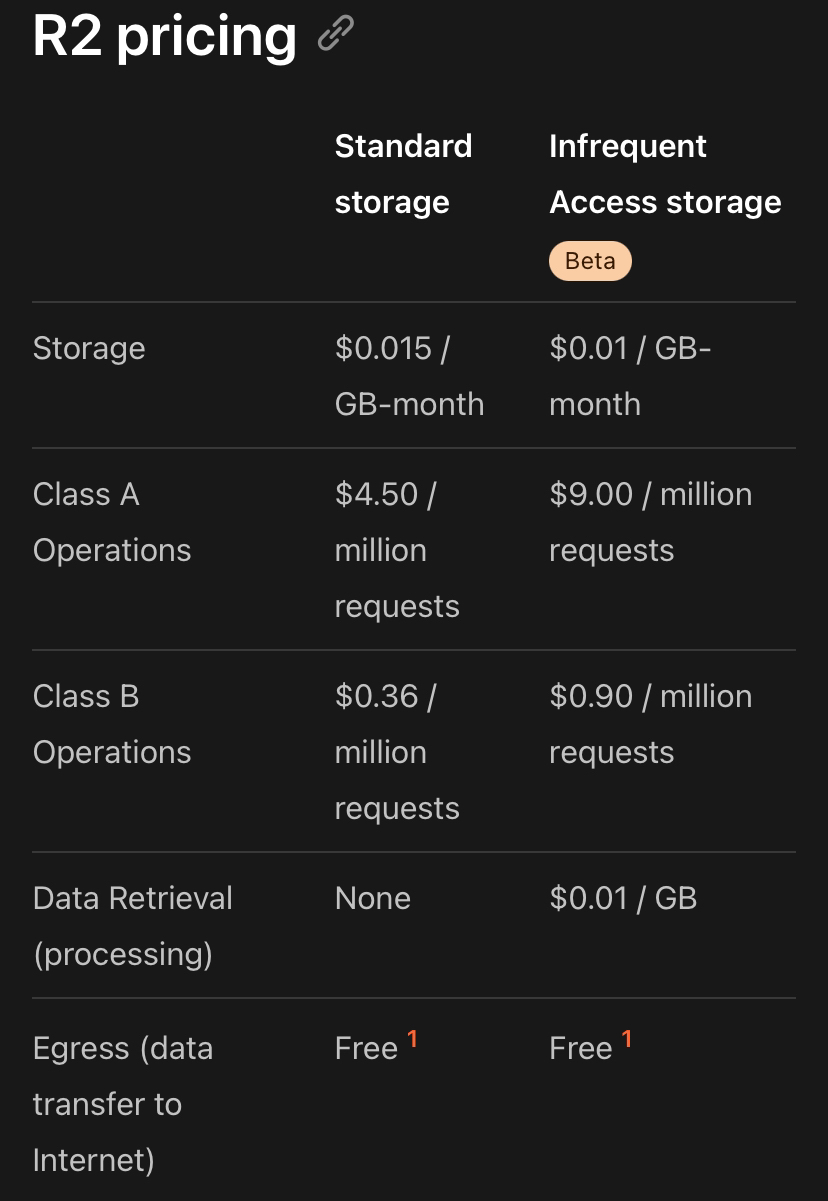Click the $4.50 / million requests cell

[396, 550]
